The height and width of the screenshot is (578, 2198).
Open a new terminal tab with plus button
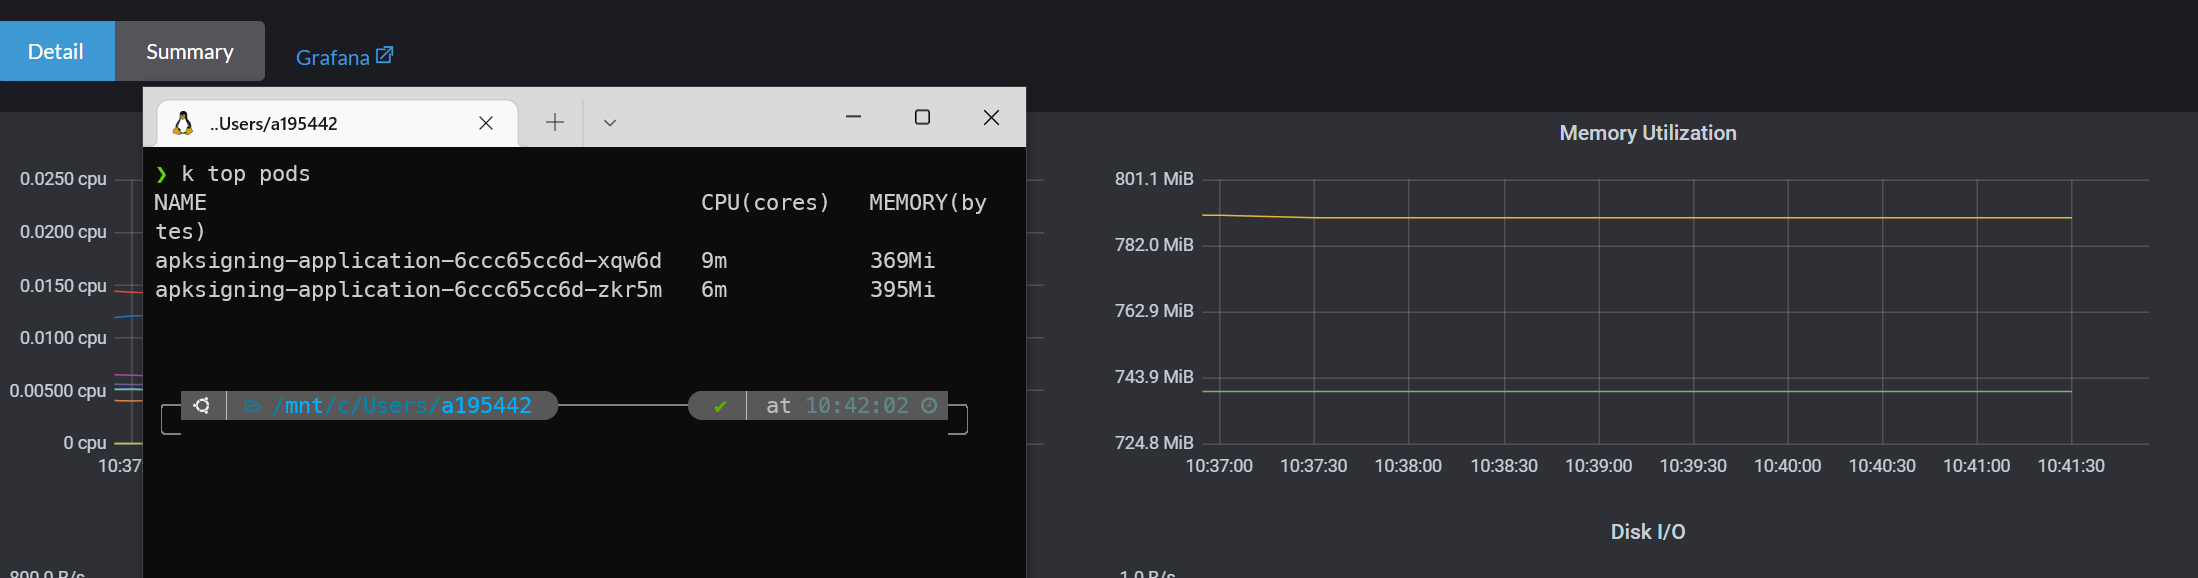[x=555, y=122]
